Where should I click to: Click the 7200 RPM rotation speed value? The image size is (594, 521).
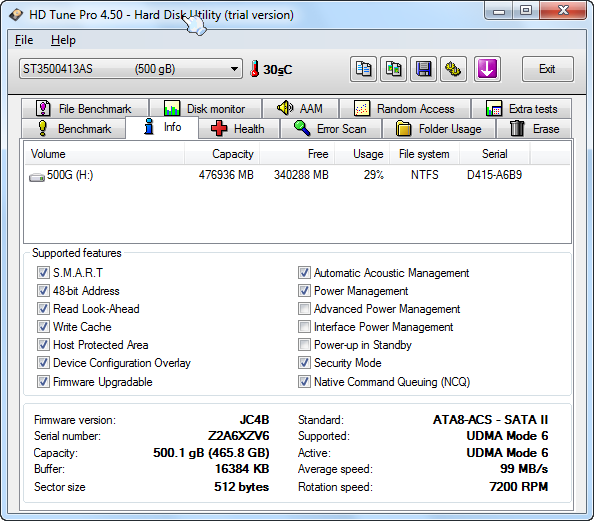coord(519,487)
